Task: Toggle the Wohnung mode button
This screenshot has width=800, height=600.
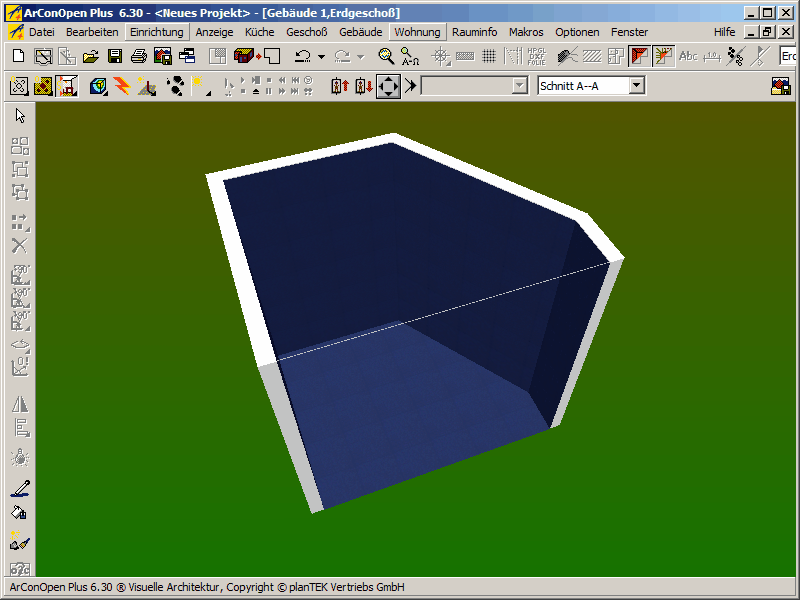Action: pos(417,32)
